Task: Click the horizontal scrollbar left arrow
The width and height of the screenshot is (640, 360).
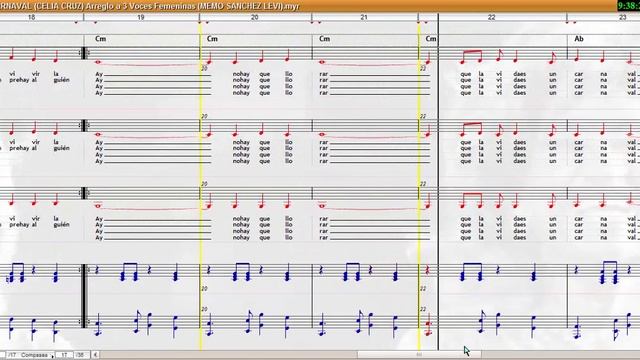Action: tap(95, 355)
